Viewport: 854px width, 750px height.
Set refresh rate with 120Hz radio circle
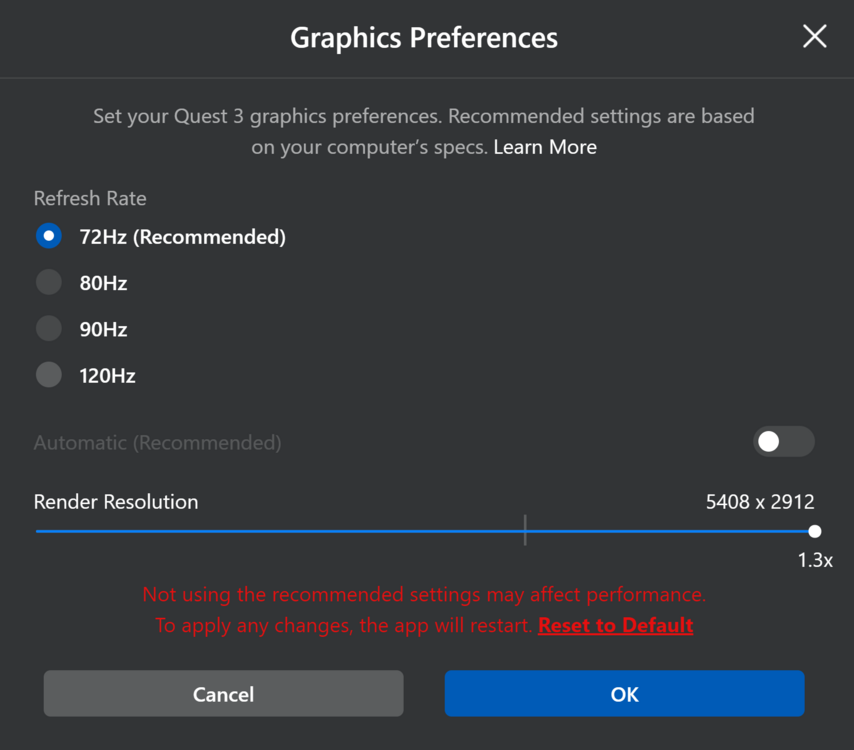(x=48, y=375)
